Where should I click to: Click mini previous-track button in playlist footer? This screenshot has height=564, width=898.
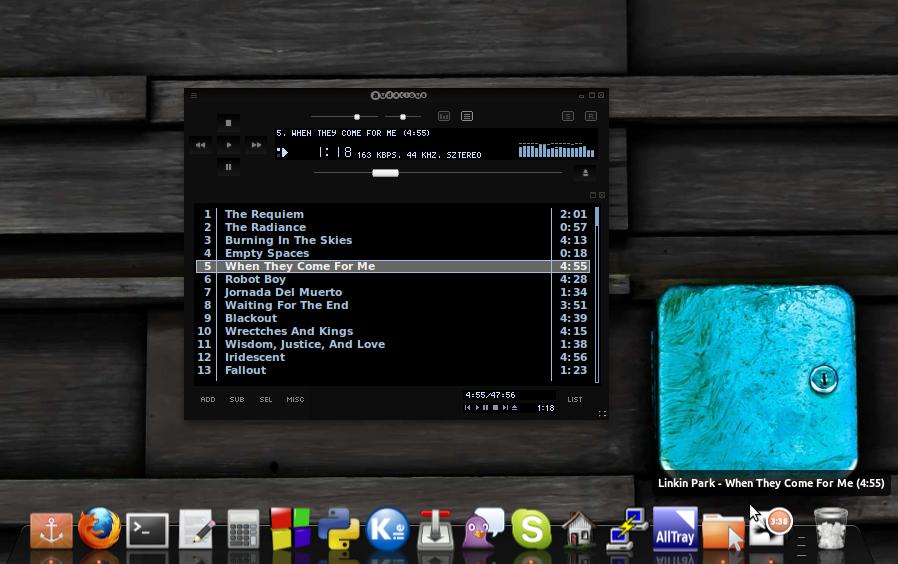click(x=467, y=408)
